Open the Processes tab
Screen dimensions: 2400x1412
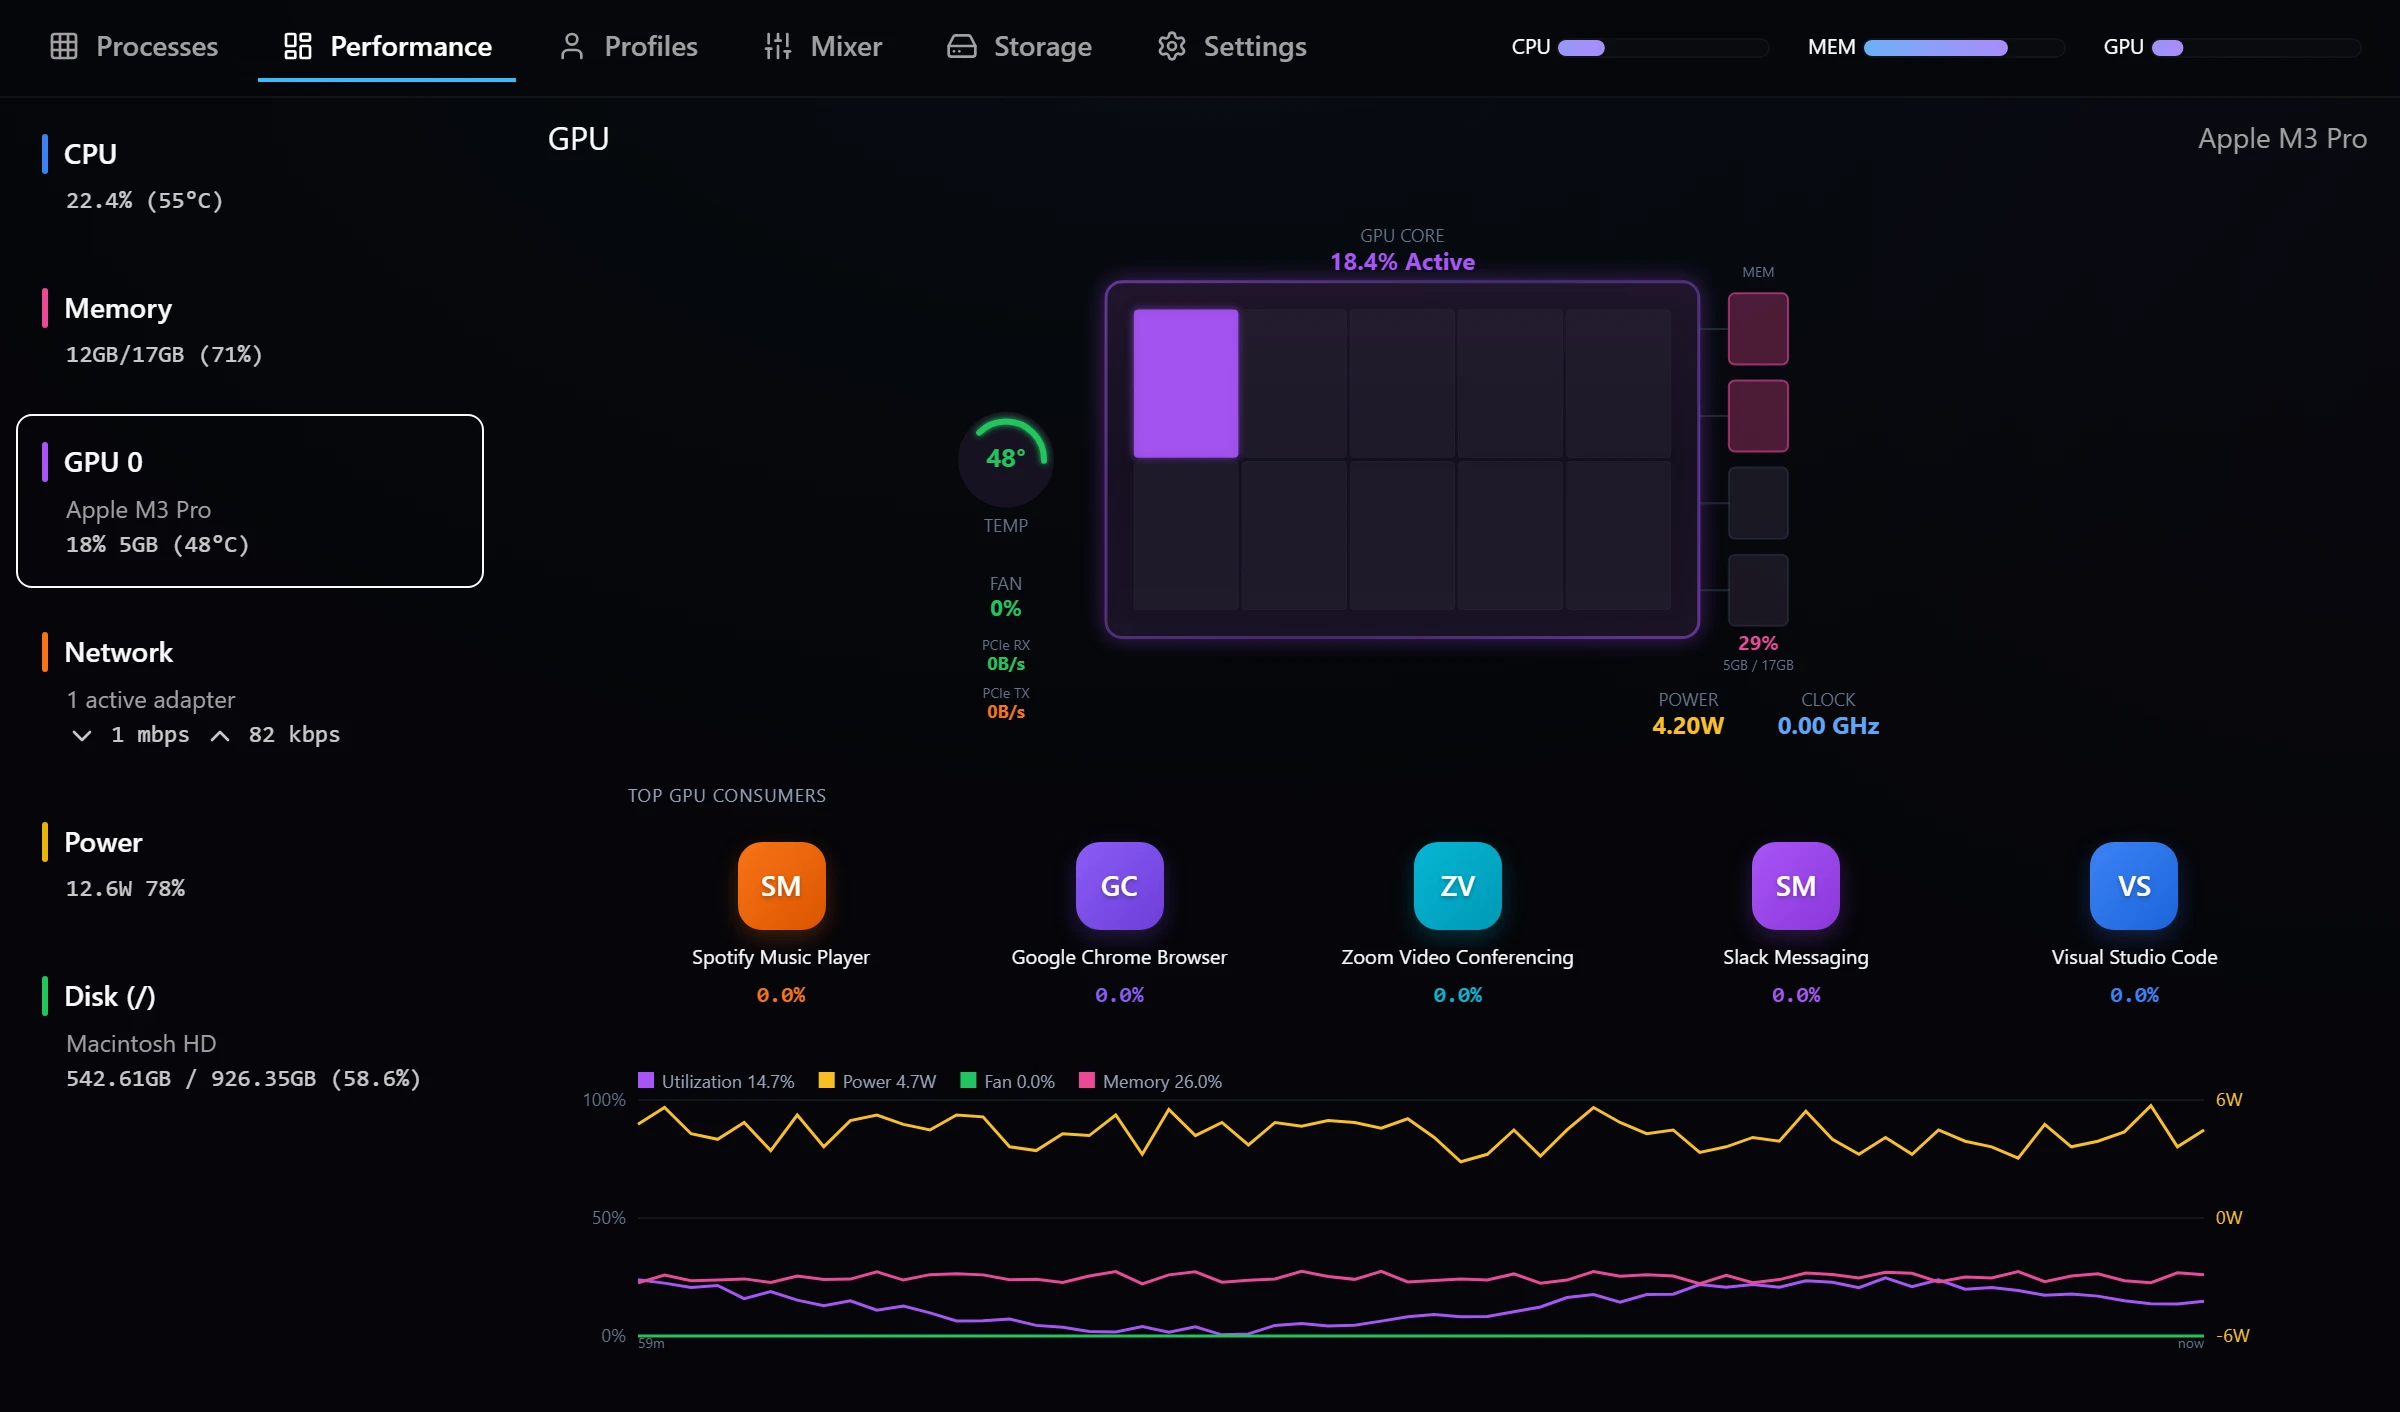tap(133, 46)
